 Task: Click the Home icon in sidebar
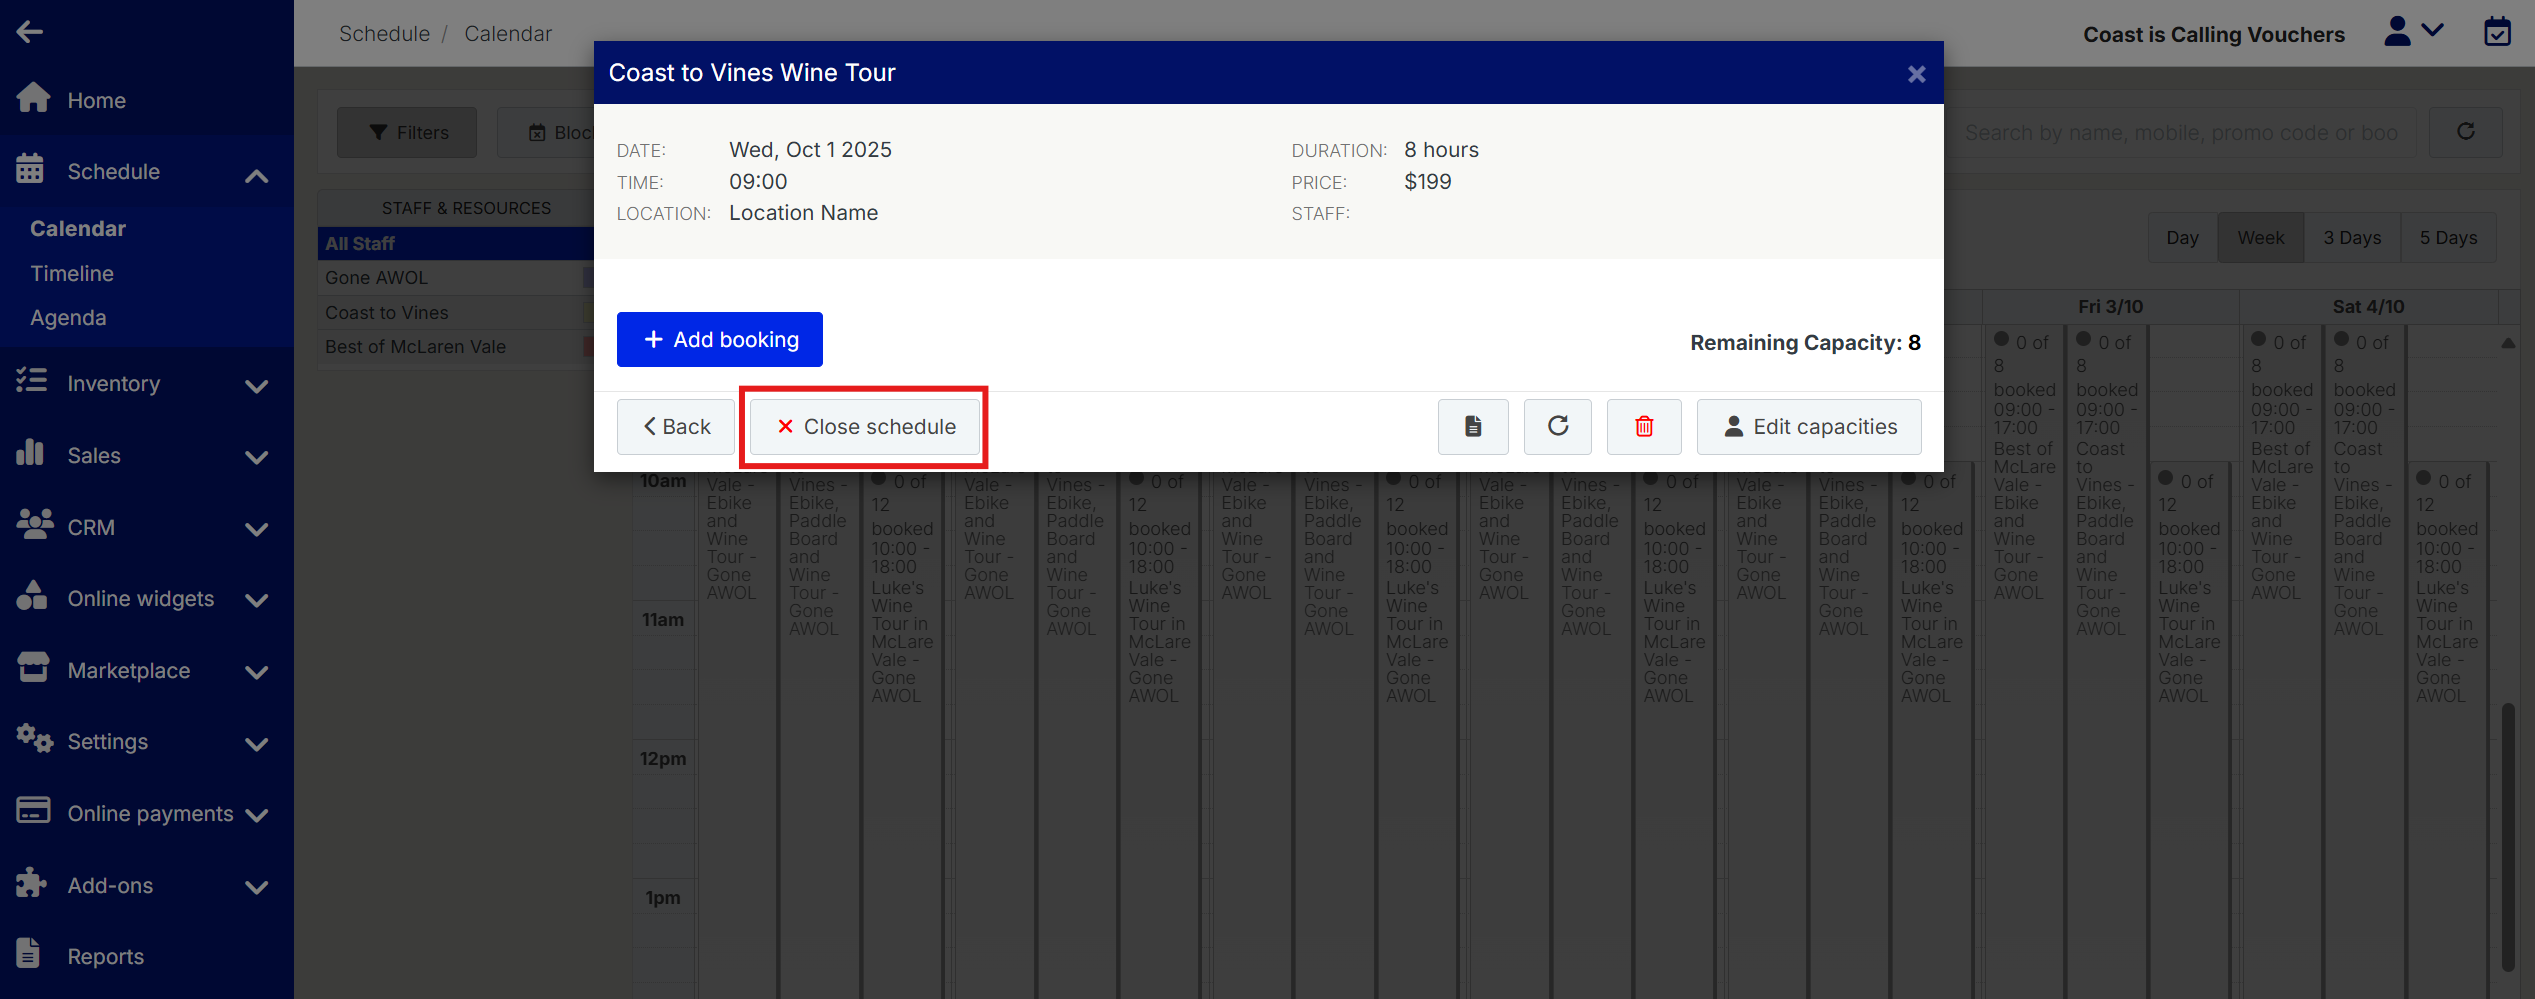tap(34, 99)
